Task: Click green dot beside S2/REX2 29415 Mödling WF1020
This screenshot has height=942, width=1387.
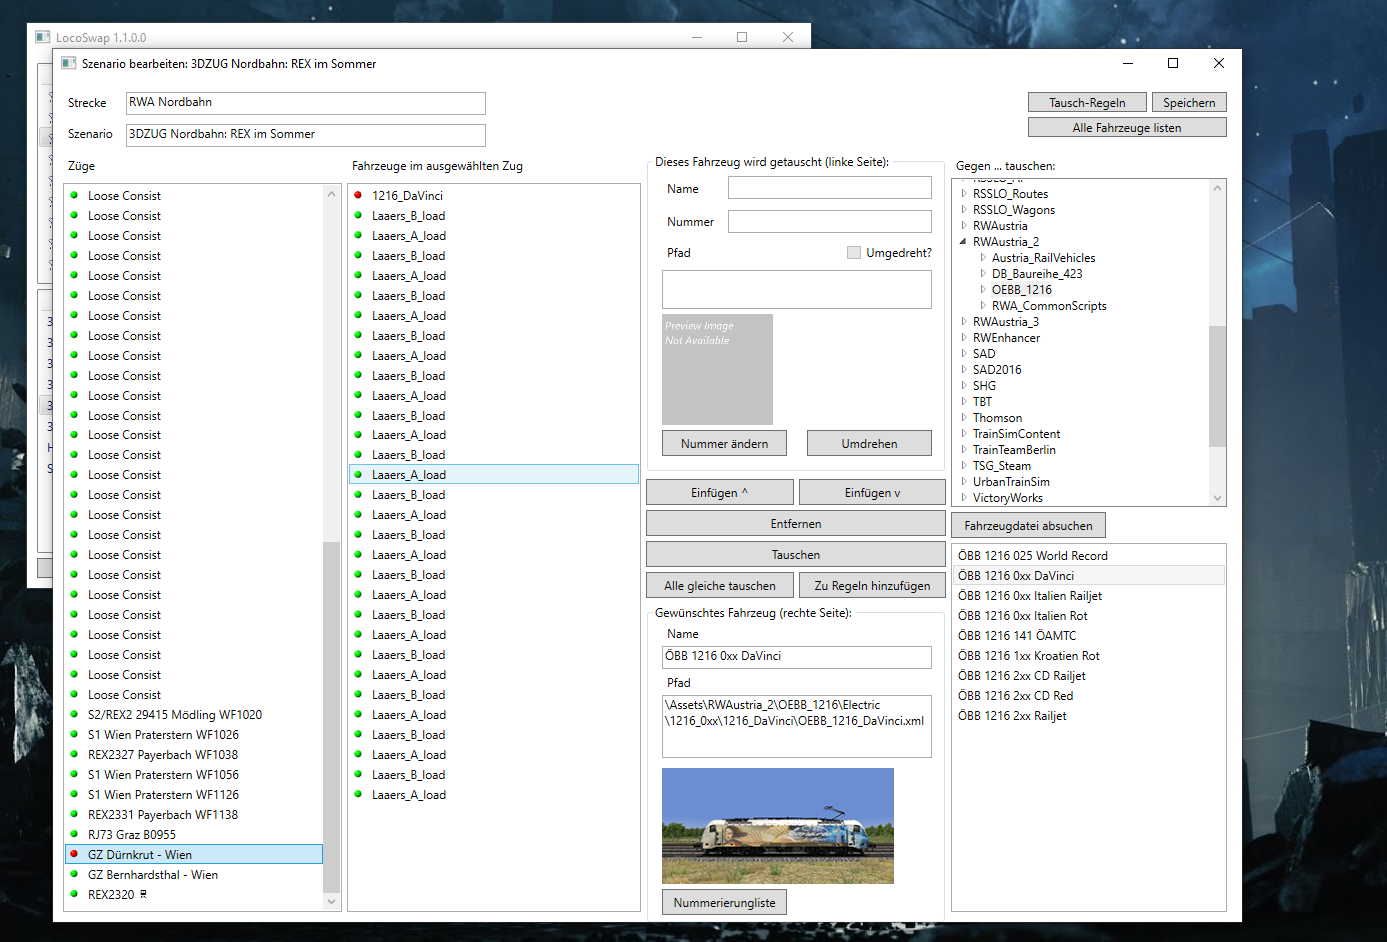Action: click(74, 714)
